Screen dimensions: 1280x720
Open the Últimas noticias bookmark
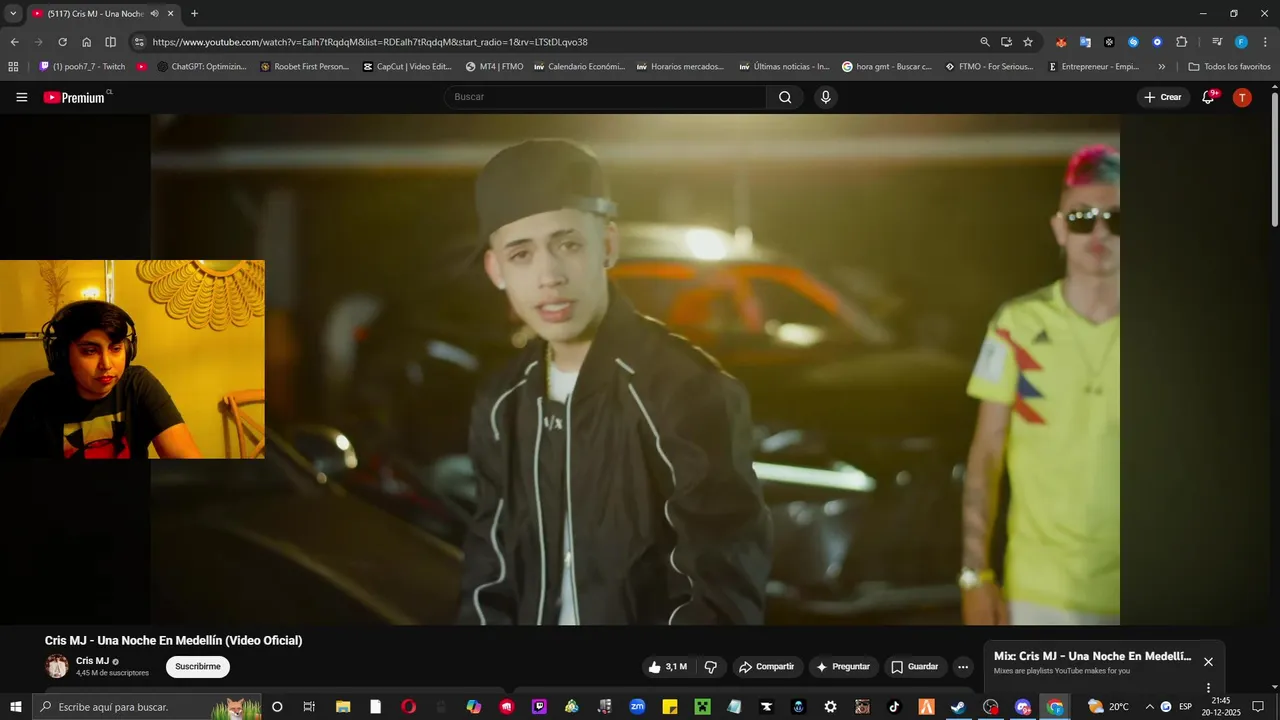click(785, 67)
